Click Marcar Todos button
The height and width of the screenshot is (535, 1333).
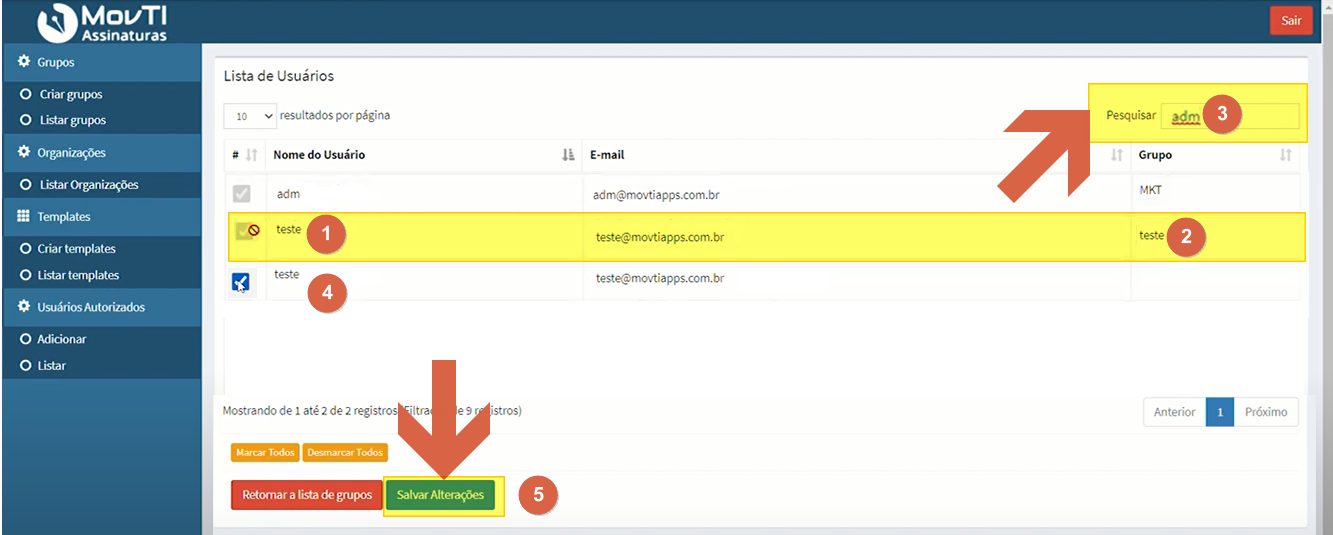265,453
